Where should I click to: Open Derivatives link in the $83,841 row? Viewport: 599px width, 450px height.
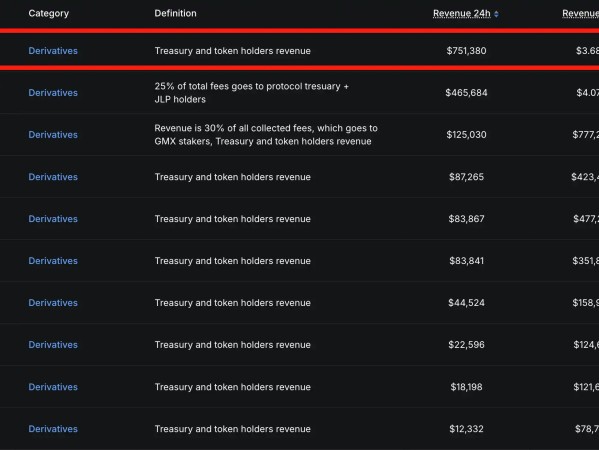click(53, 261)
